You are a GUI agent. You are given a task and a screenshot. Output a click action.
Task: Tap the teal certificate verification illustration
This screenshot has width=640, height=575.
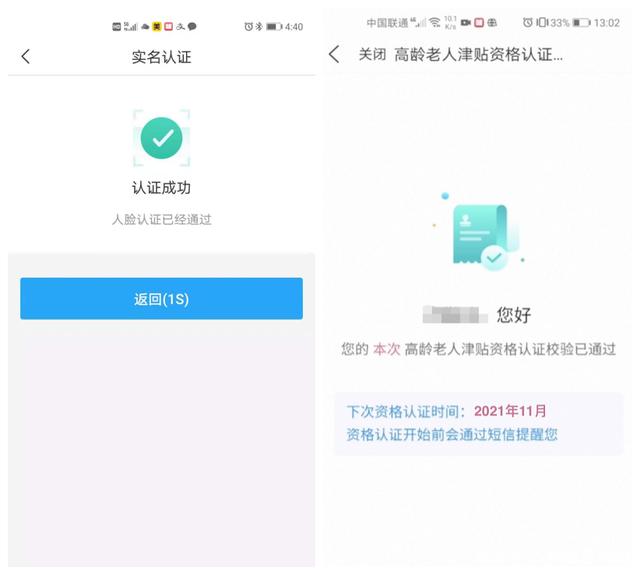(x=482, y=233)
